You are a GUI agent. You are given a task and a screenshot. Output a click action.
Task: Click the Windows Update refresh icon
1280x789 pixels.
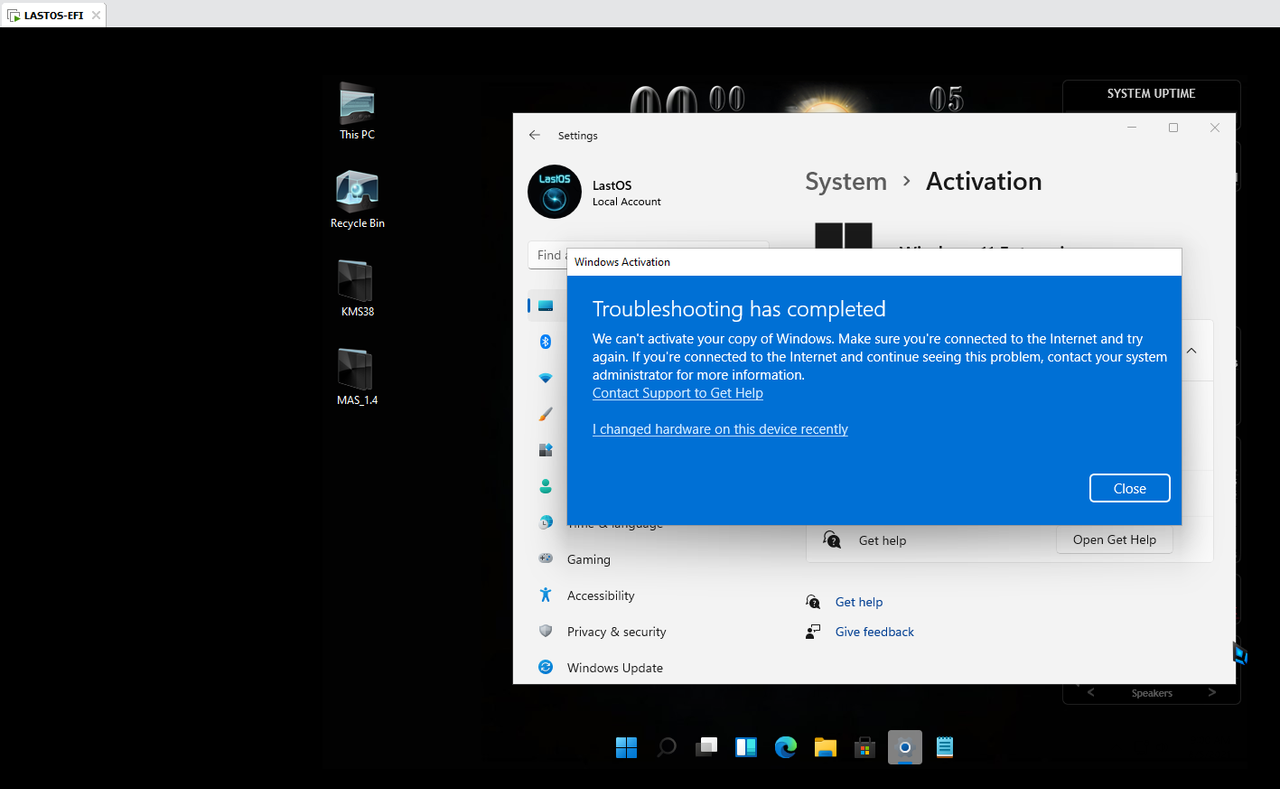click(x=546, y=667)
